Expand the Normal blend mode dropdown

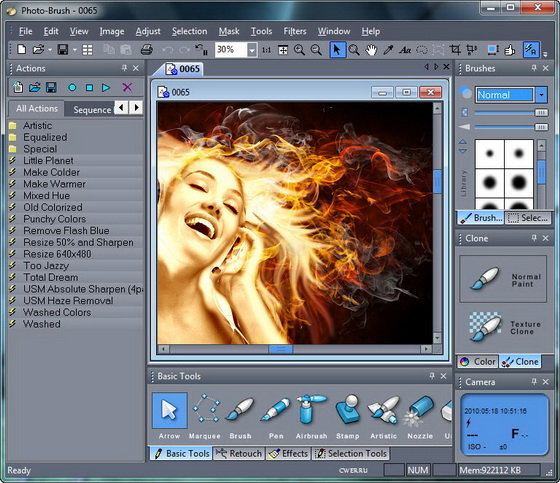click(541, 95)
